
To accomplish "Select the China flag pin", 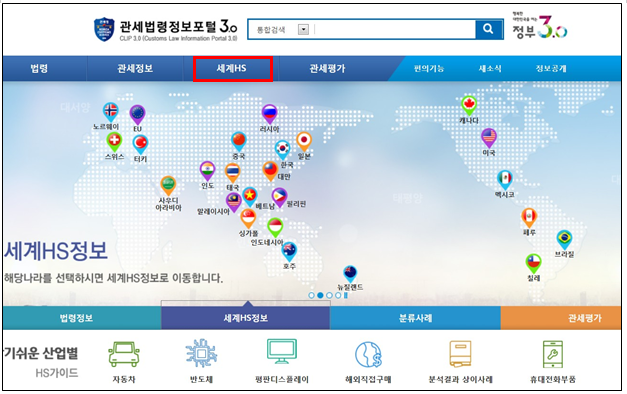I will tap(239, 141).
